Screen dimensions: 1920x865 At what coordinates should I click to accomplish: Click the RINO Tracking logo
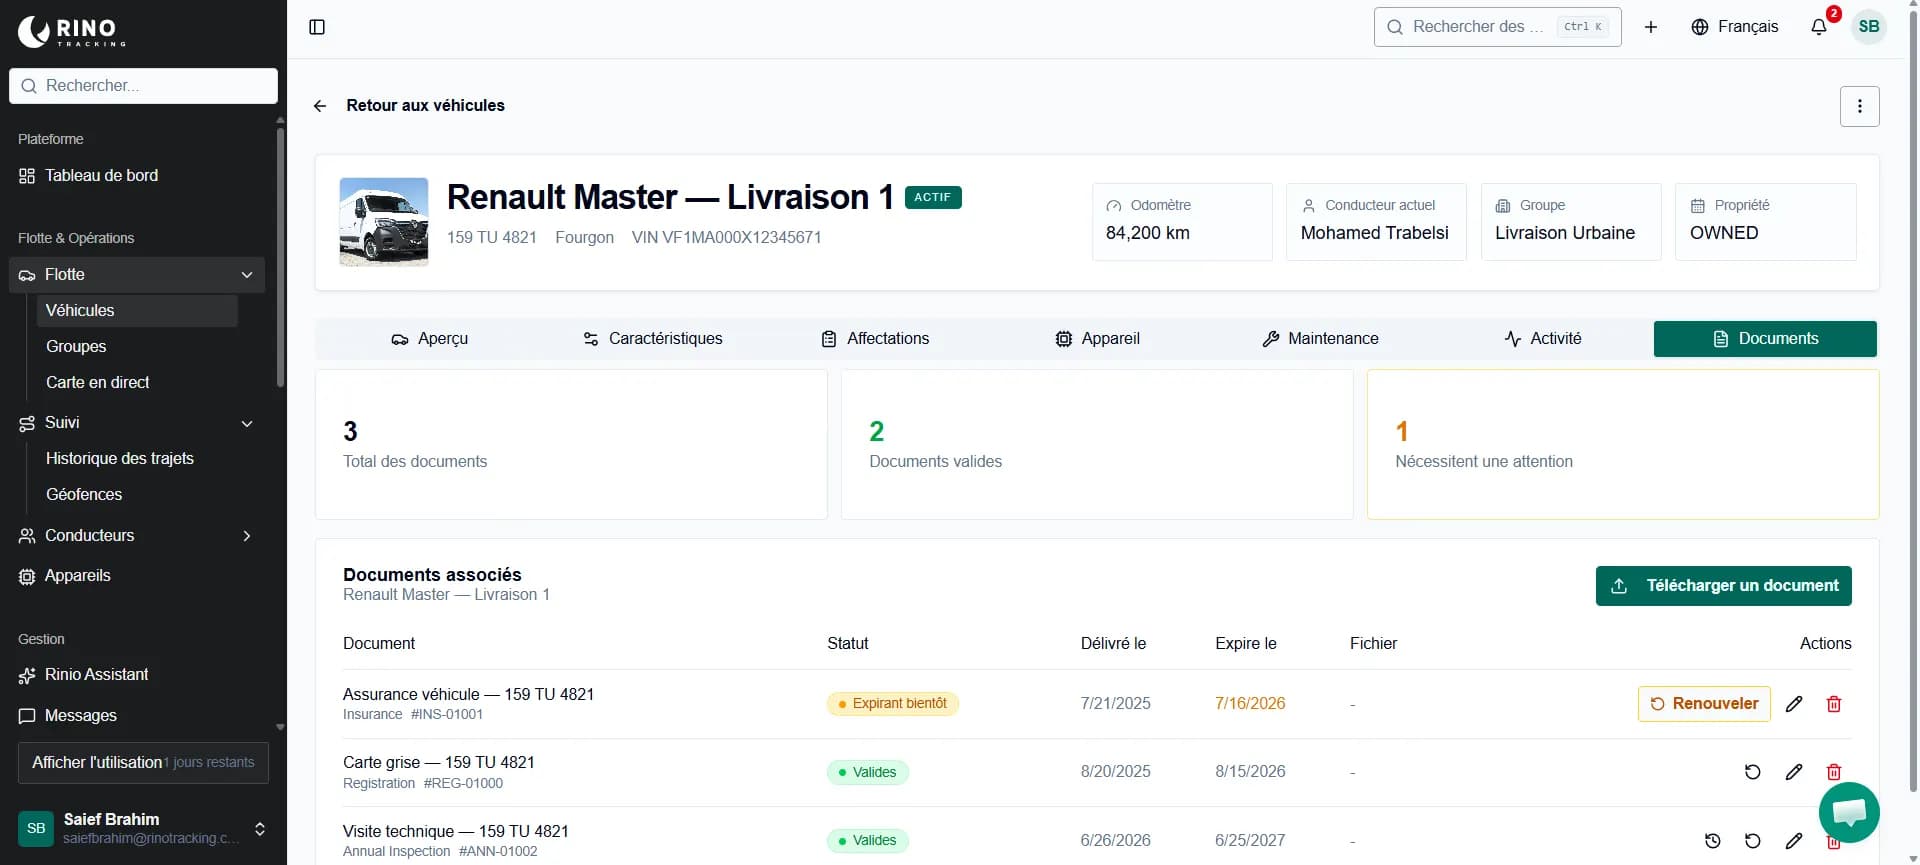[72, 32]
